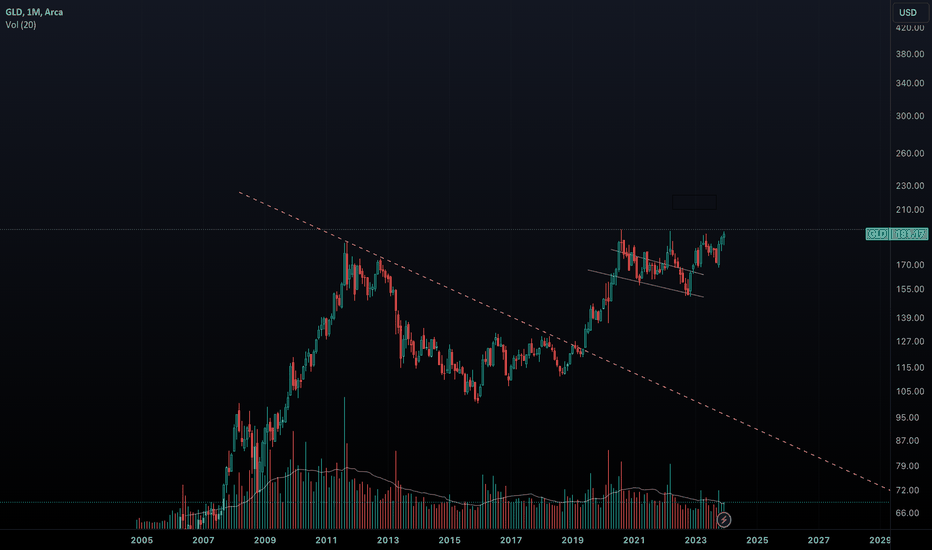Click the 95.00 price axis label
The image size is (932, 550).
(907, 418)
